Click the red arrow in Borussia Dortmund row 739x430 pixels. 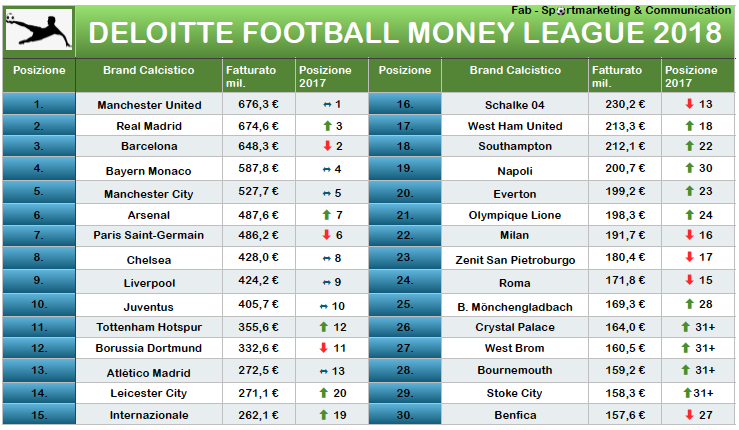(323, 347)
